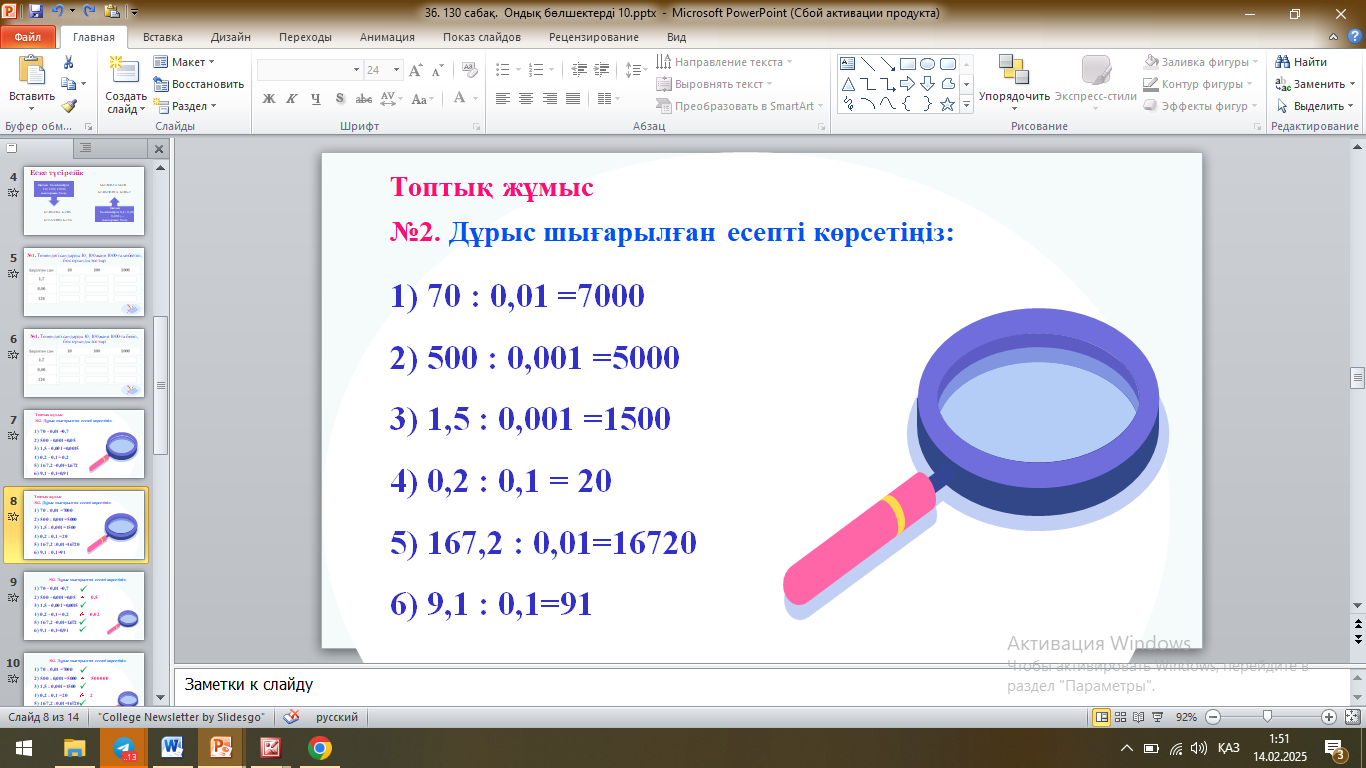This screenshot has height=768, width=1366.
Task: Insert a text box from shapes gallery
Action: point(849,64)
